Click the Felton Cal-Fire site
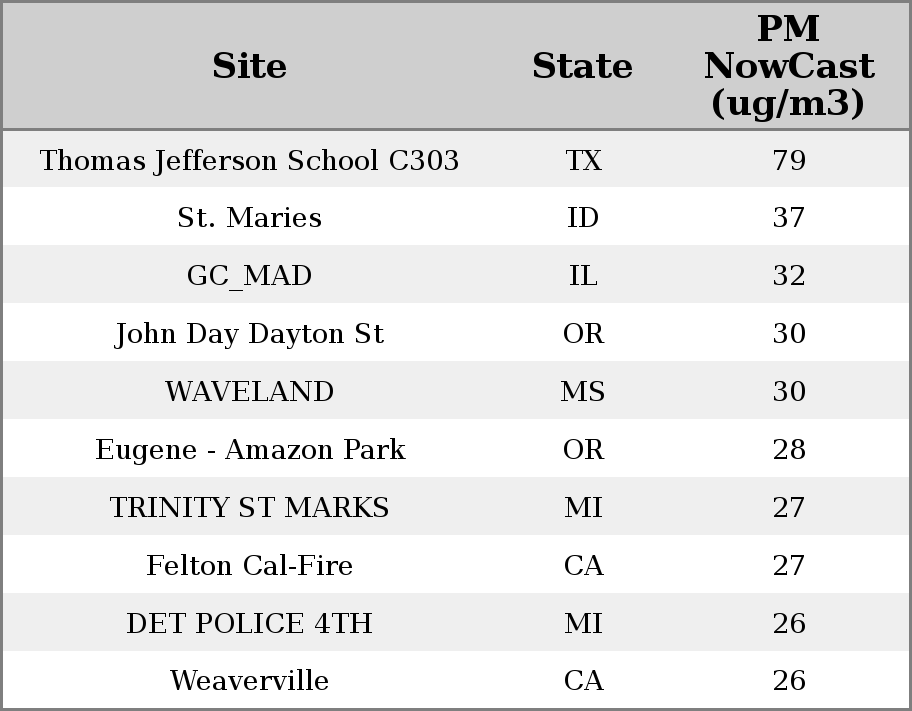The height and width of the screenshot is (711, 912). 249,566
